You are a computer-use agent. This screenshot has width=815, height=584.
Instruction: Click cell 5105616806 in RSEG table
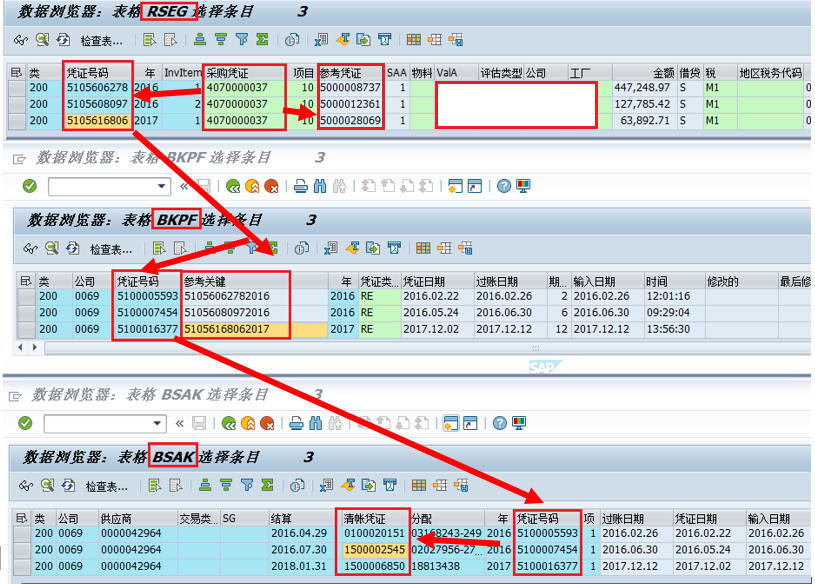coord(98,121)
